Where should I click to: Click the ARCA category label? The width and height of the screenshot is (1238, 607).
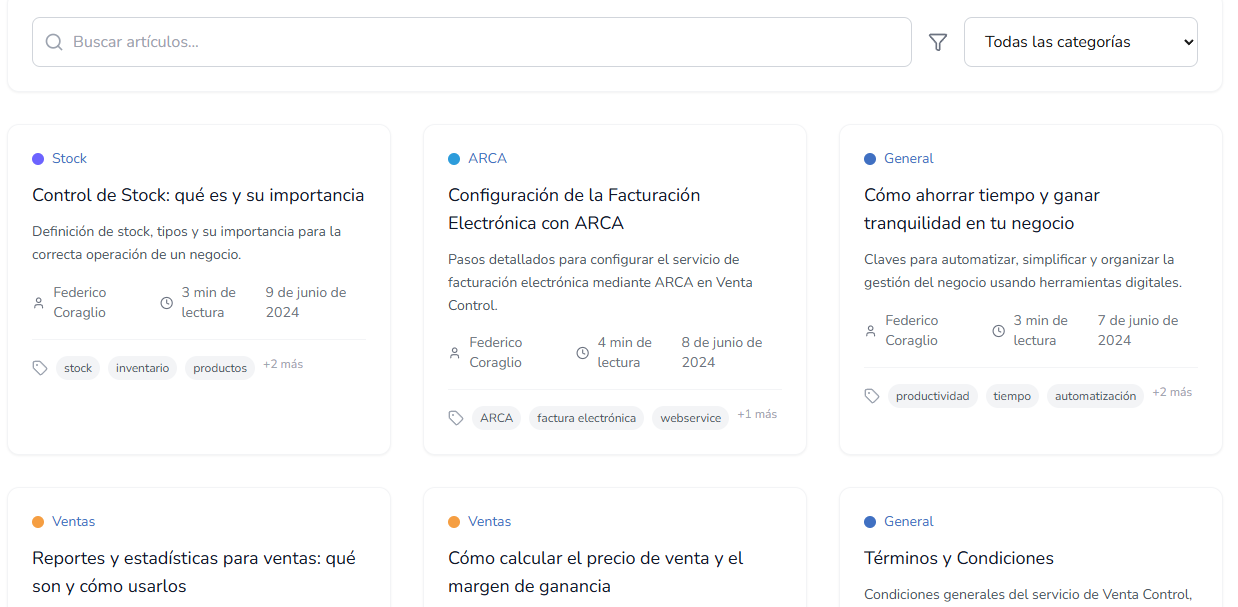[488, 158]
